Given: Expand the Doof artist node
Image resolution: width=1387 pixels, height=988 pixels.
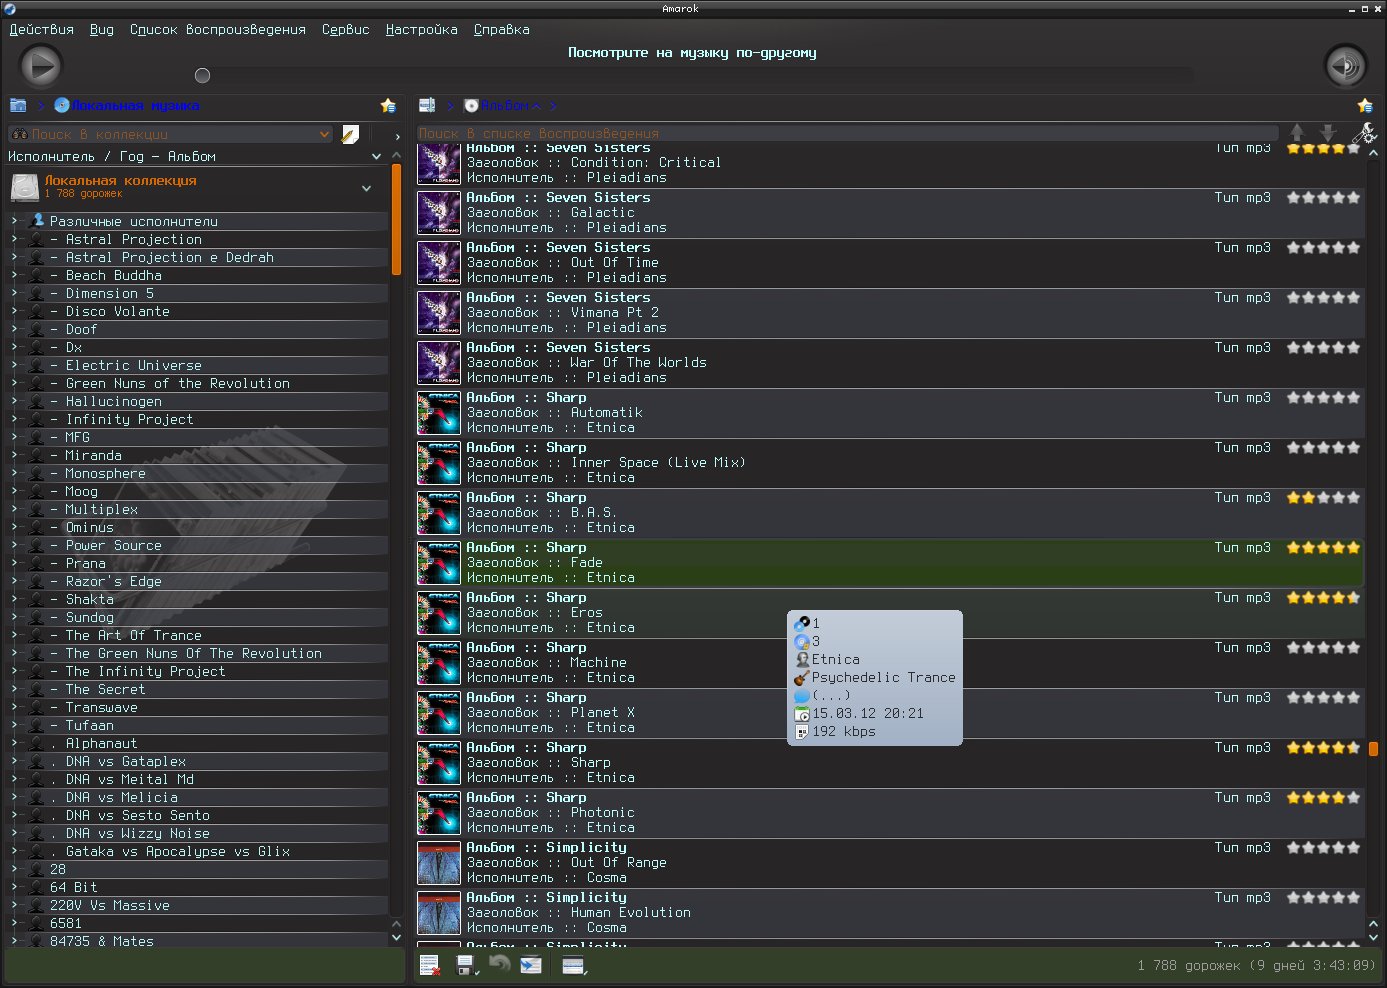Looking at the screenshot, I should pos(14,329).
